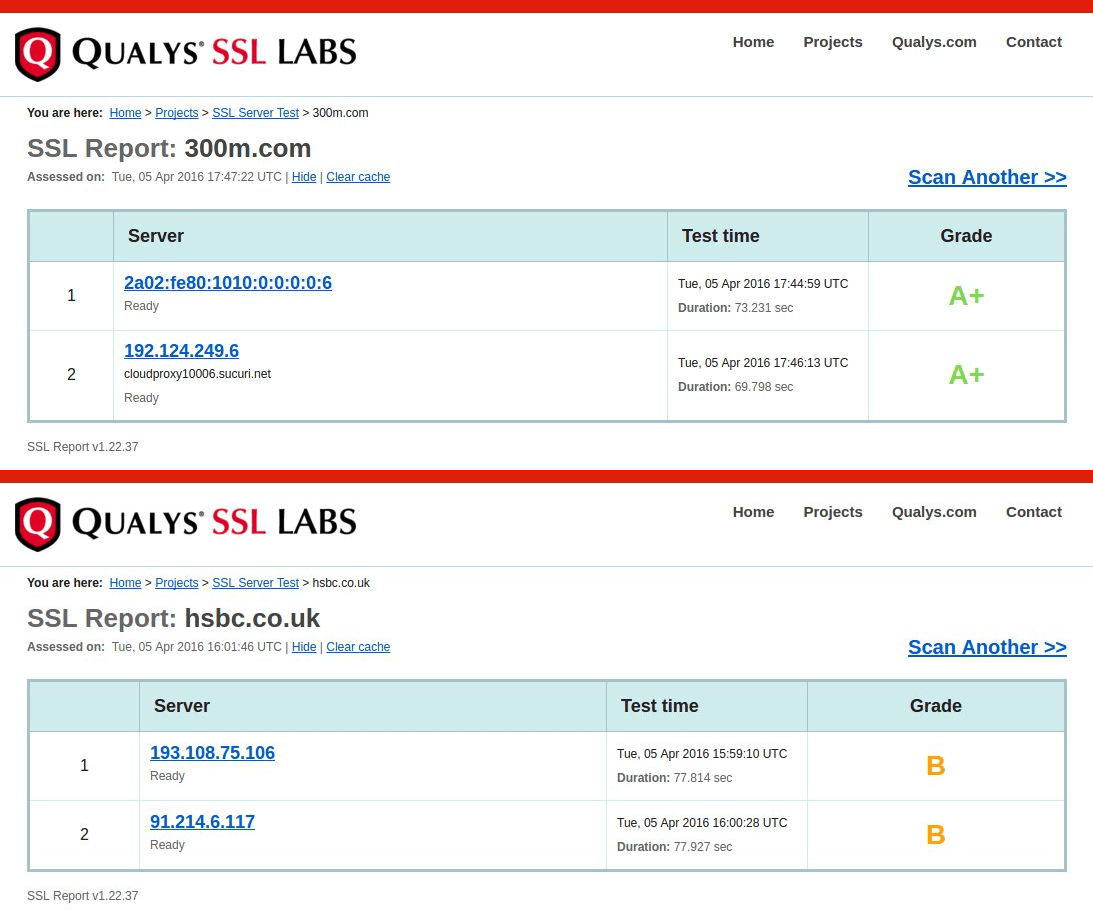The height and width of the screenshot is (920, 1093).
Task: Open Contact in the navigation above the 300m.com report
Action: click(x=1034, y=42)
